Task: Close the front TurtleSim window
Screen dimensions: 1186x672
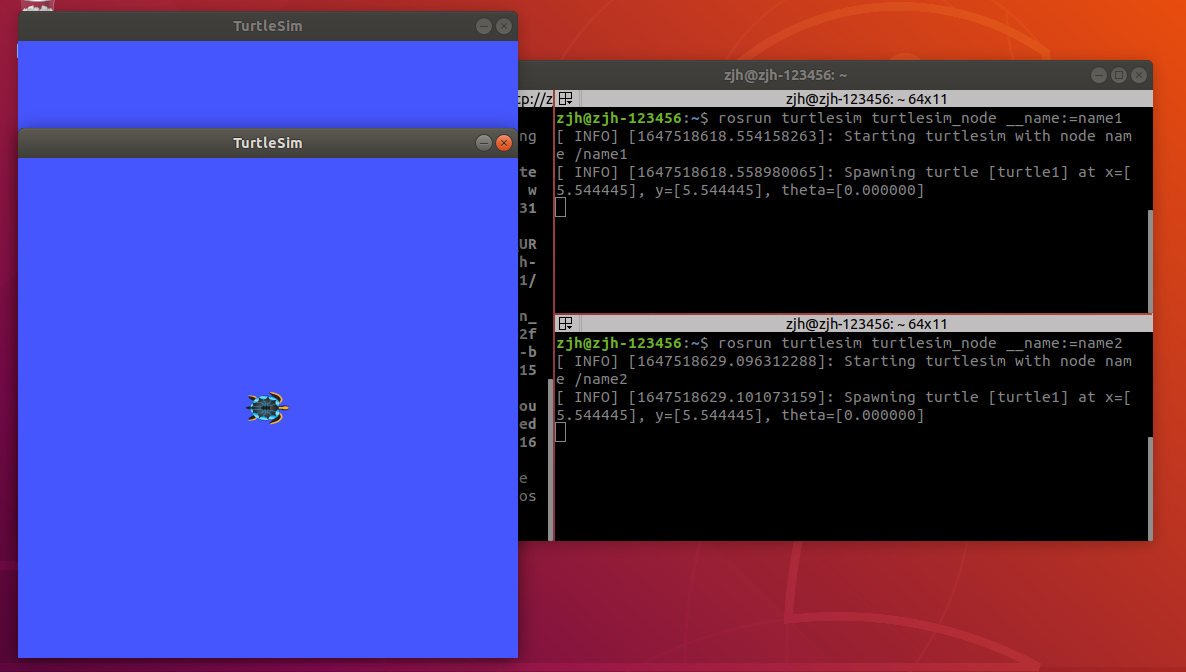Action: [504, 143]
